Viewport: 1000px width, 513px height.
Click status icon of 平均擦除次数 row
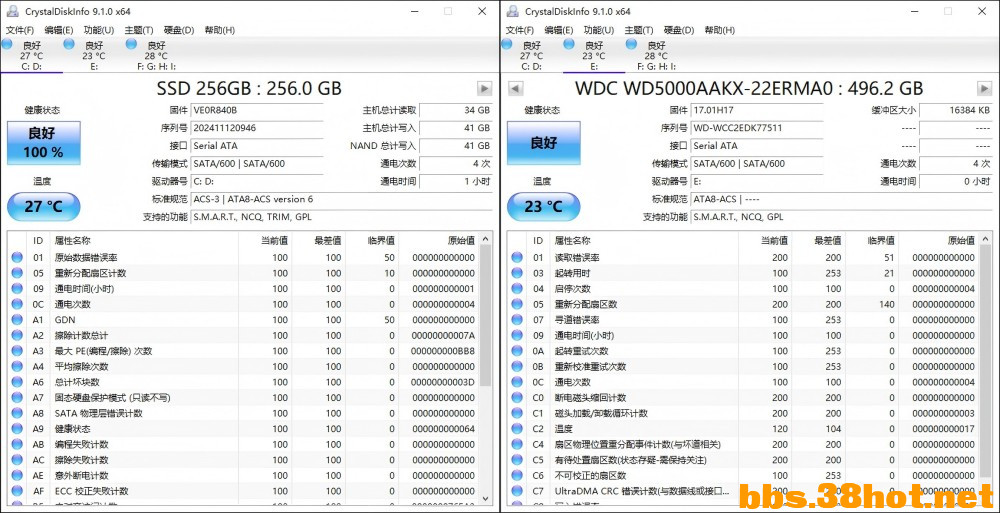[17, 367]
